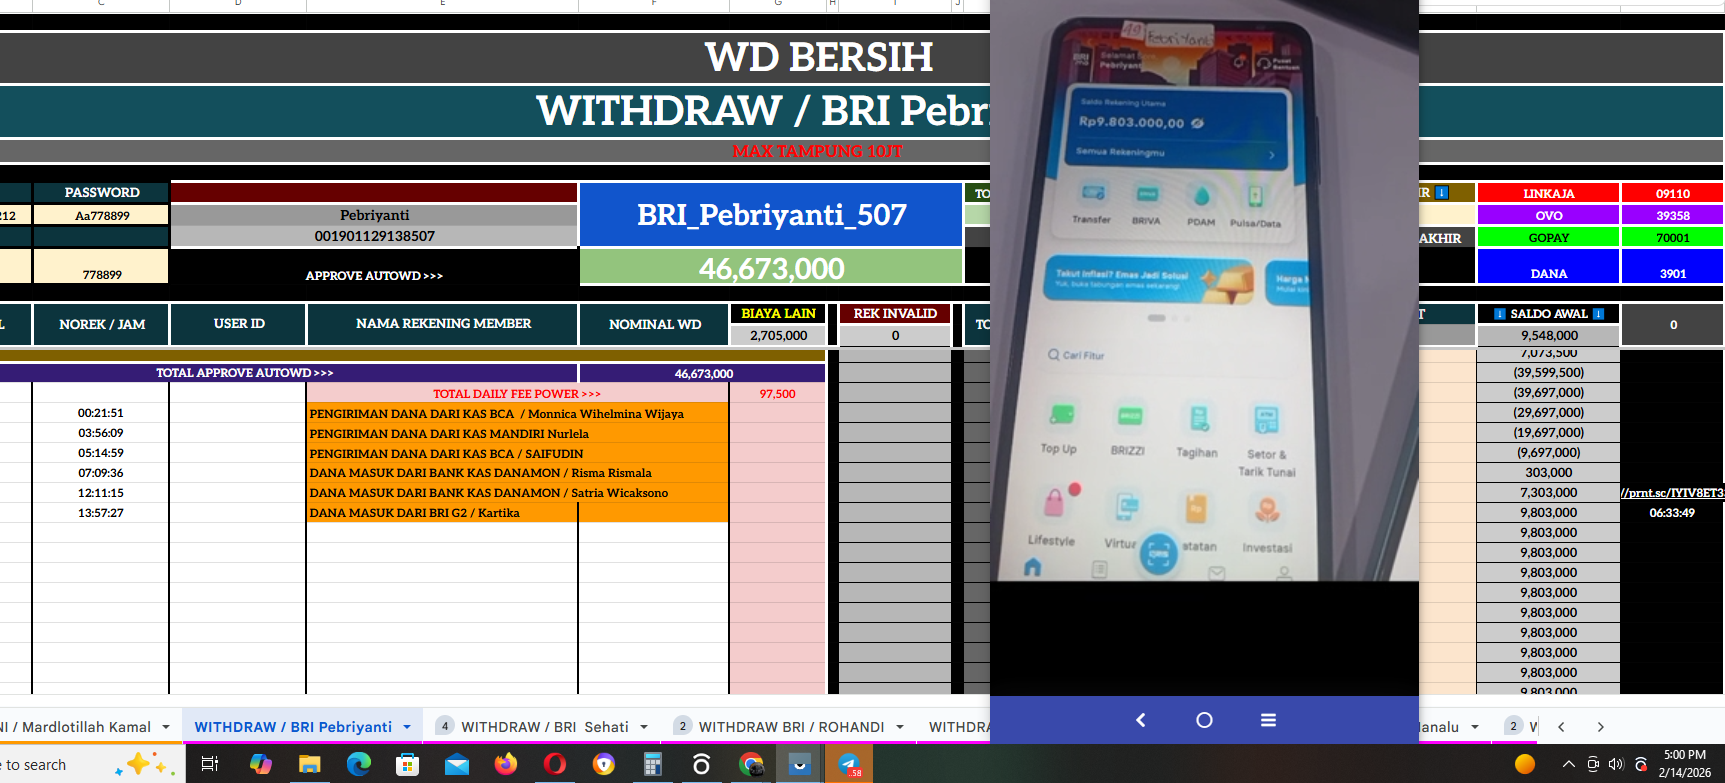Open Semua Rekeningmu chevron in BRImo

click(1272, 155)
